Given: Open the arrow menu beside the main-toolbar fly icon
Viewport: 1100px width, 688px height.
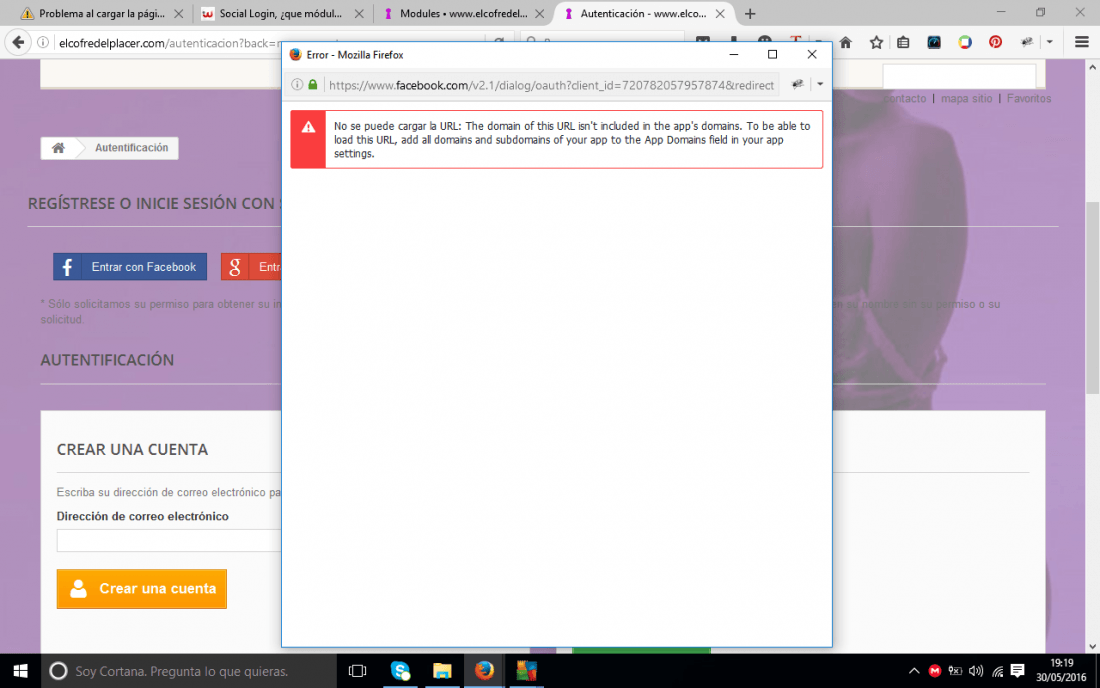Looking at the screenshot, I should (1049, 43).
